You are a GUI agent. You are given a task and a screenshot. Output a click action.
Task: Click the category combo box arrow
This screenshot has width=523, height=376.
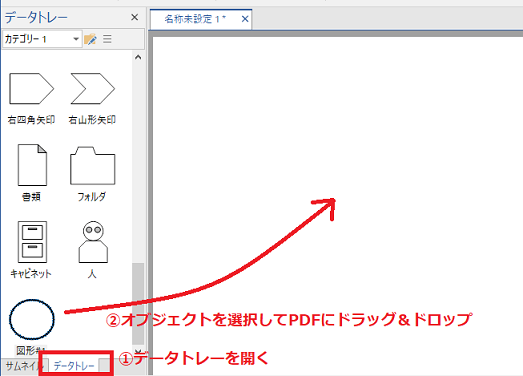(76, 39)
